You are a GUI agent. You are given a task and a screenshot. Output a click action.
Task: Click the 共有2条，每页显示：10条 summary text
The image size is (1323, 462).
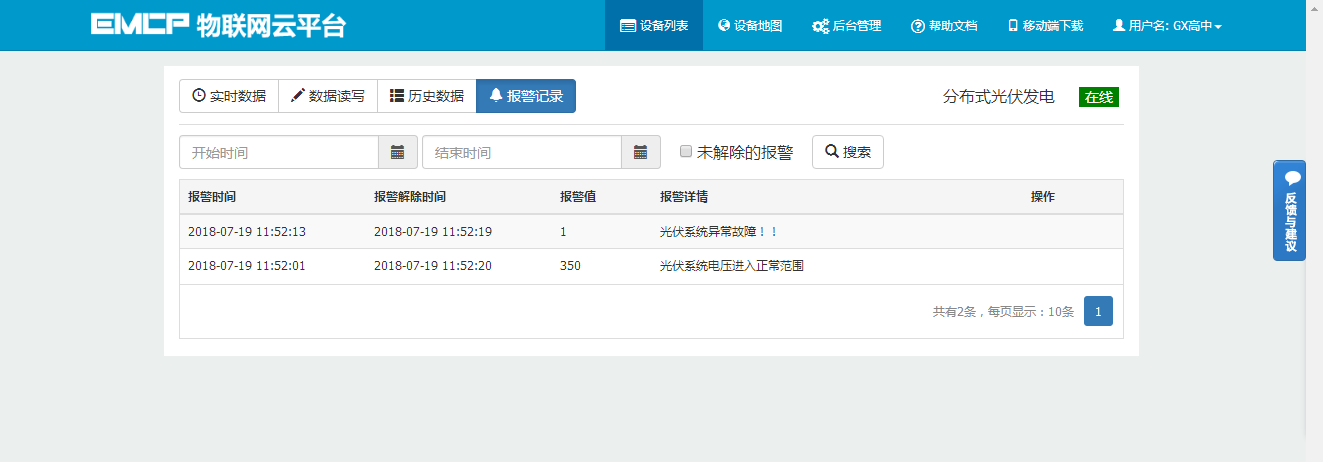coord(1003,312)
